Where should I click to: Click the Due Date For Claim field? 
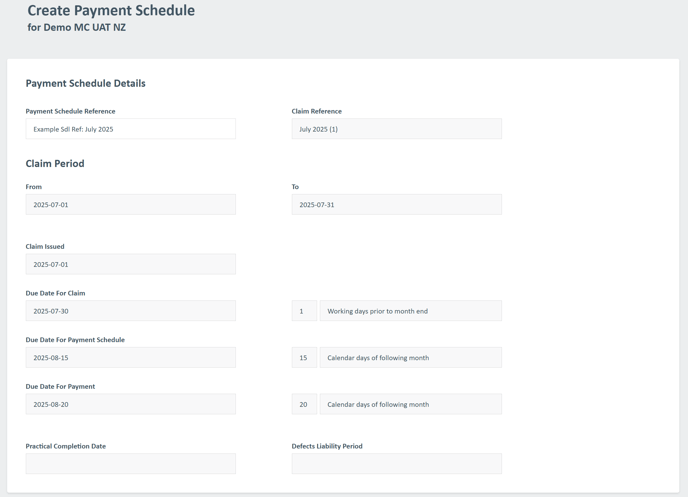click(x=130, y=311)
